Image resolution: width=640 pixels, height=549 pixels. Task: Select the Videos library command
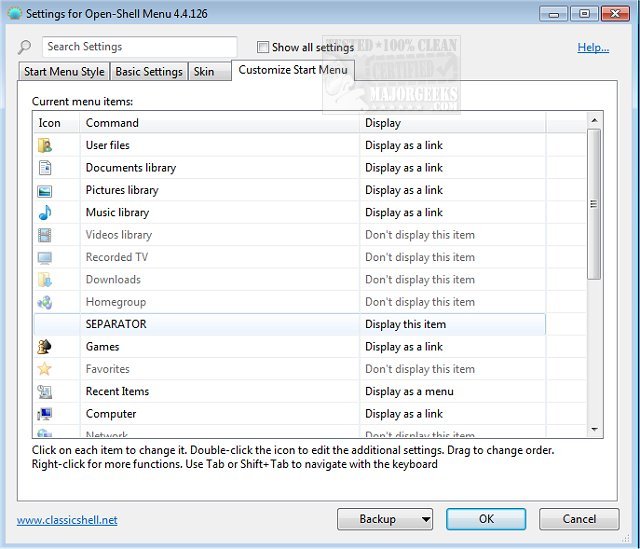(119, 235)
